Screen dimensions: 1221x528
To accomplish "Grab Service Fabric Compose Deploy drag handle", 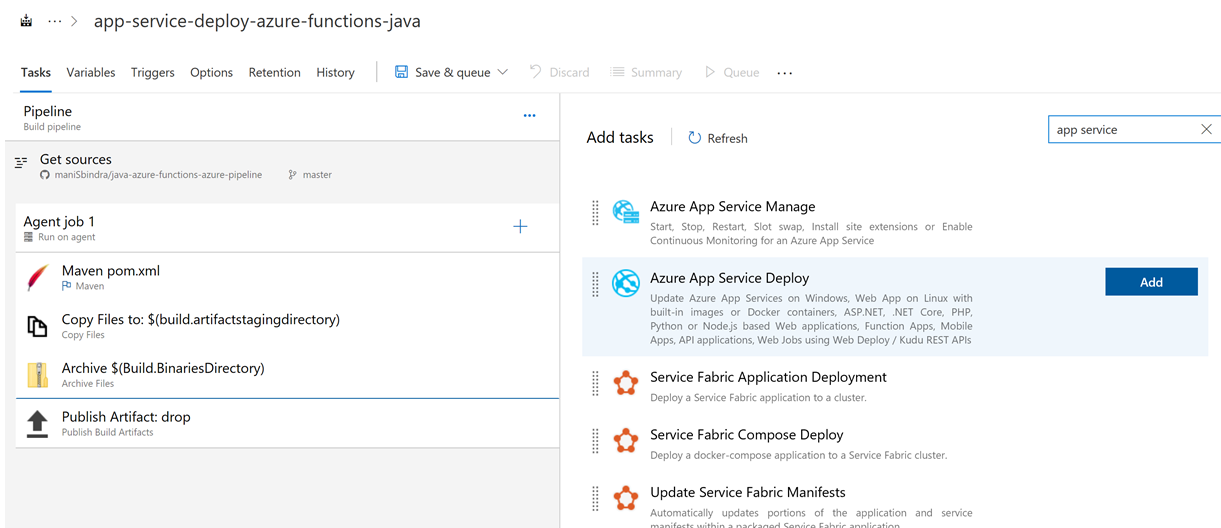I will click(595, 441).
